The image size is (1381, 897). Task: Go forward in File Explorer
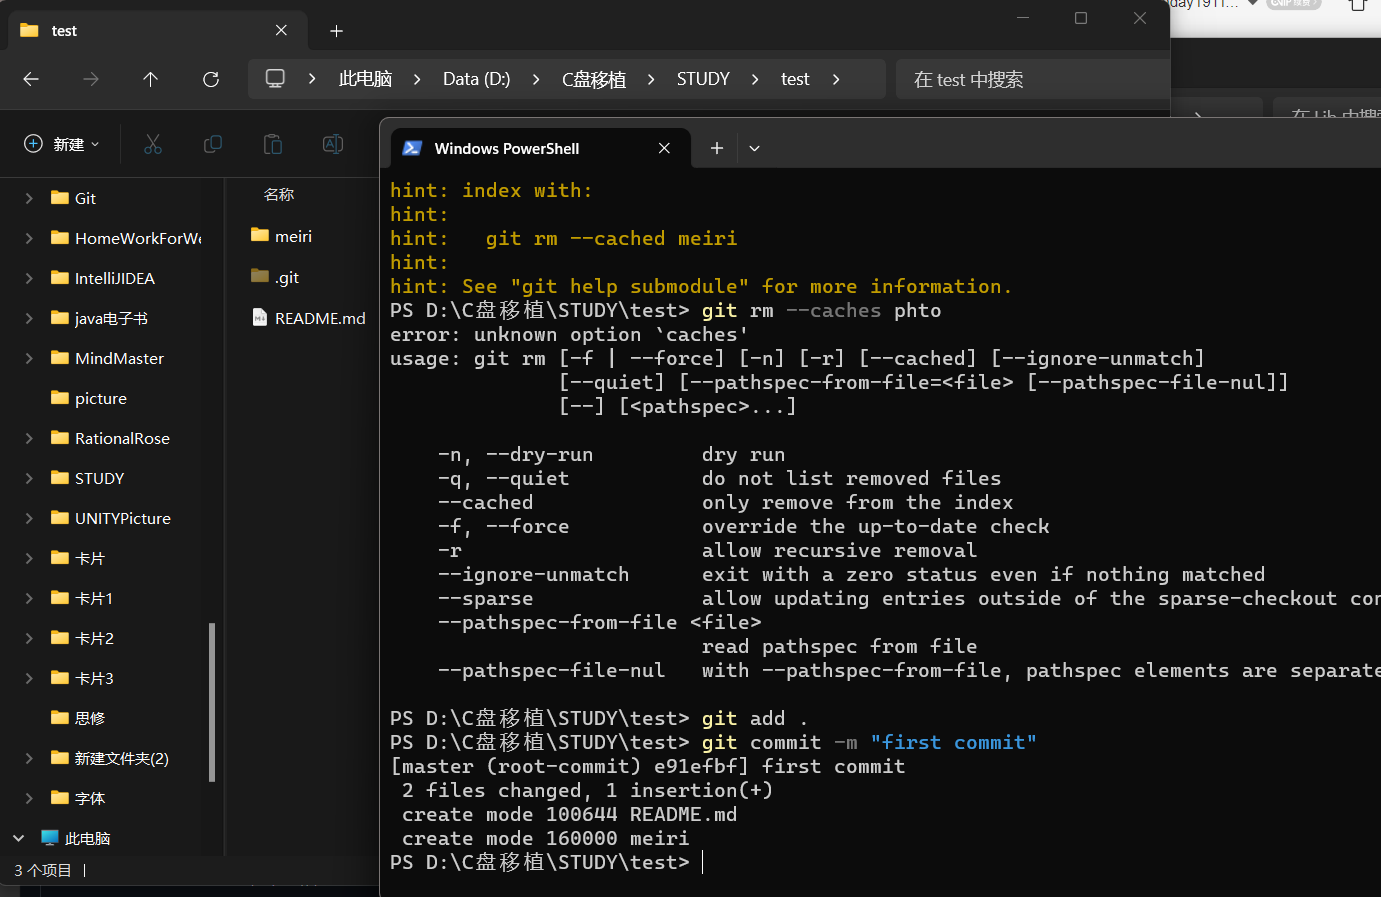tap(91, 79)
